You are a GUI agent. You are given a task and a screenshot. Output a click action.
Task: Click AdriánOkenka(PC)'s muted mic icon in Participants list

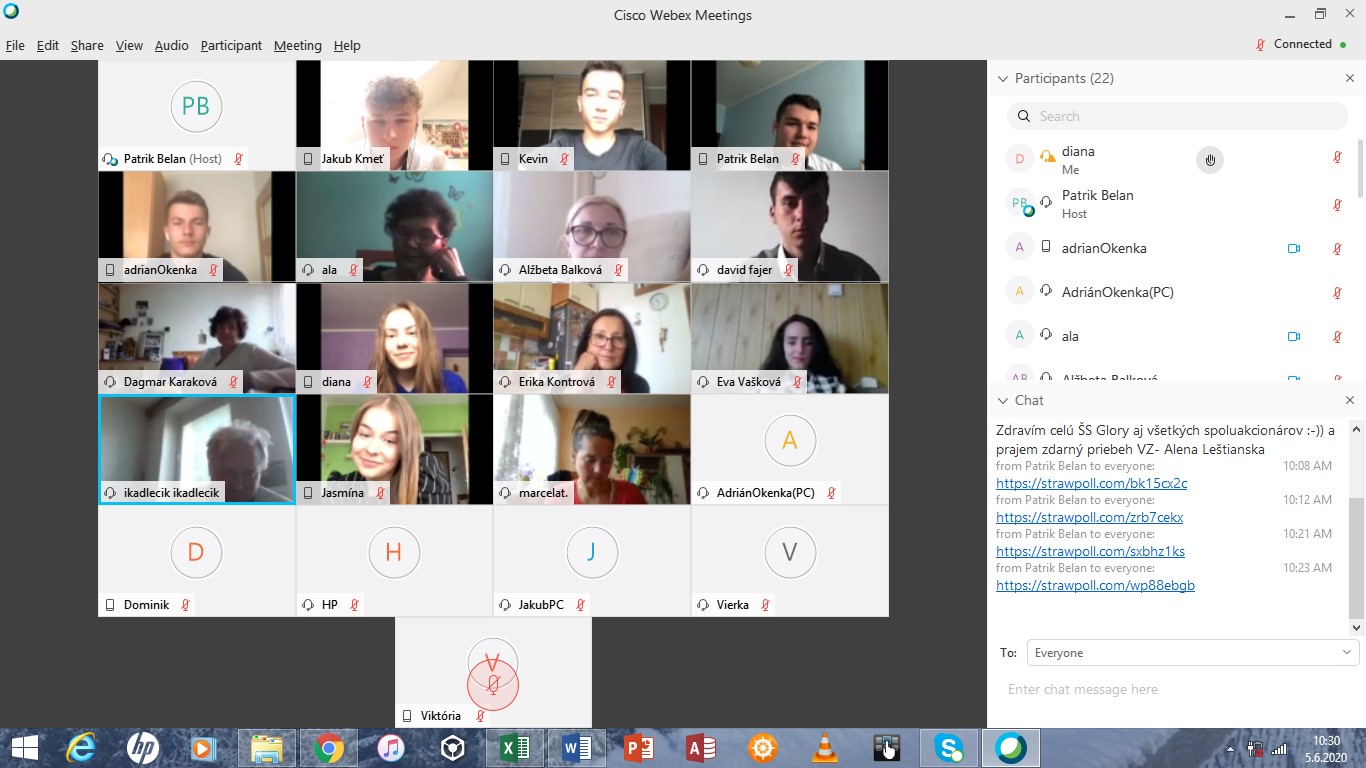click(1337, 292)
